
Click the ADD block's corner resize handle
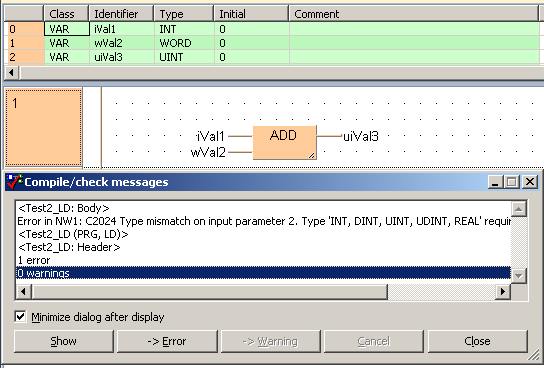312,155
